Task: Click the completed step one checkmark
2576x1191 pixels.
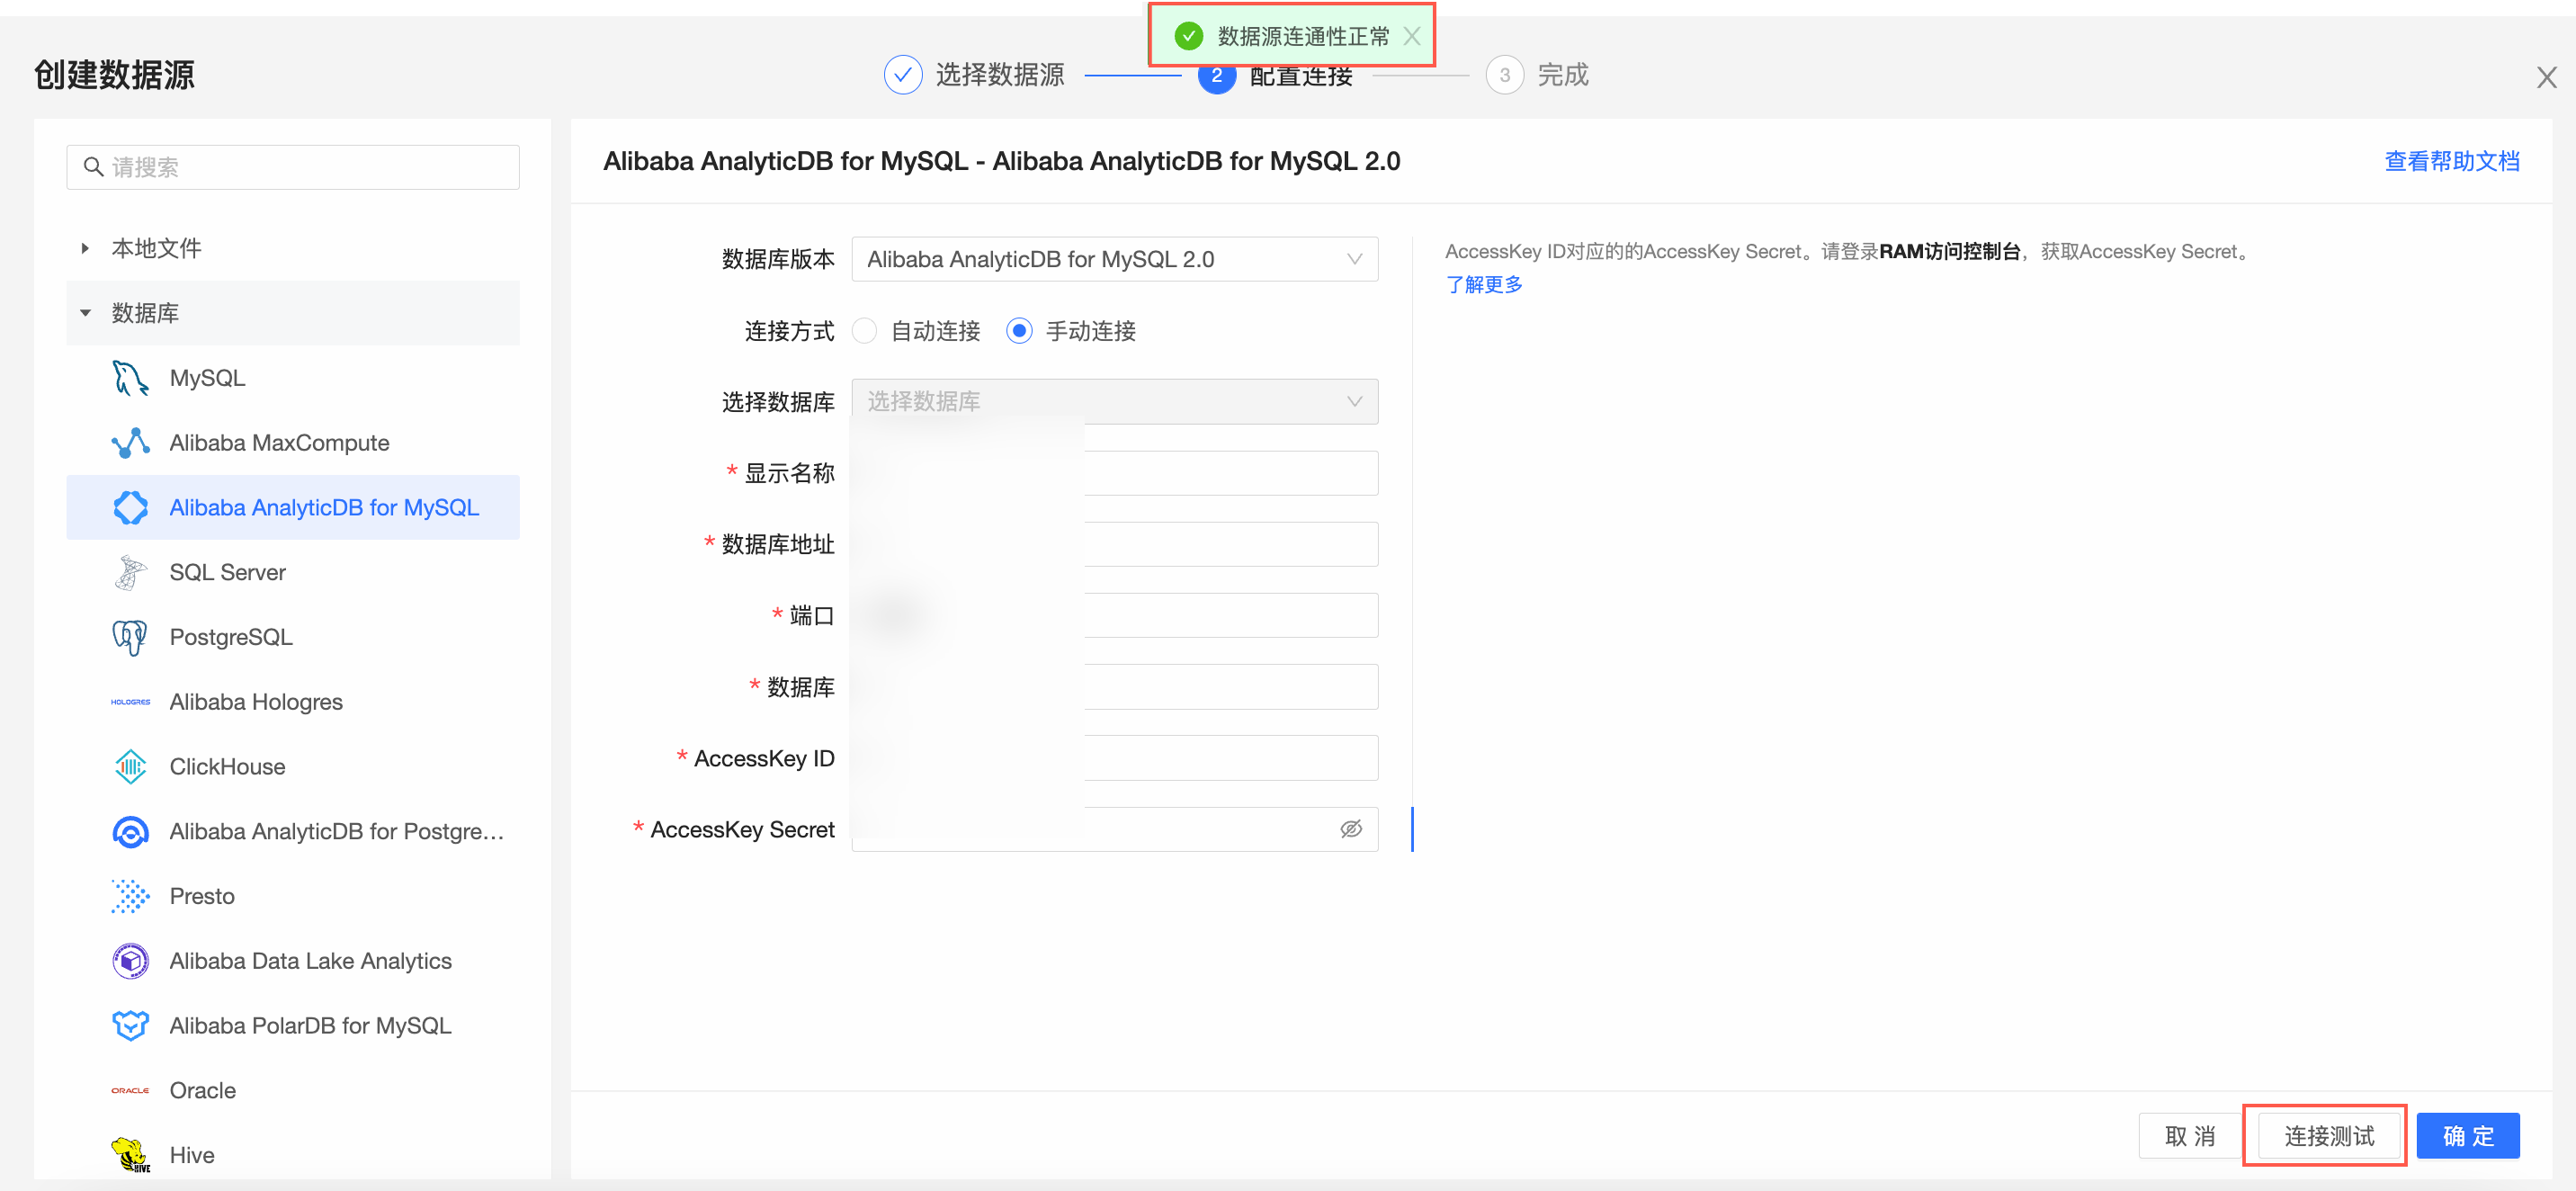Action: coord(902,75)
